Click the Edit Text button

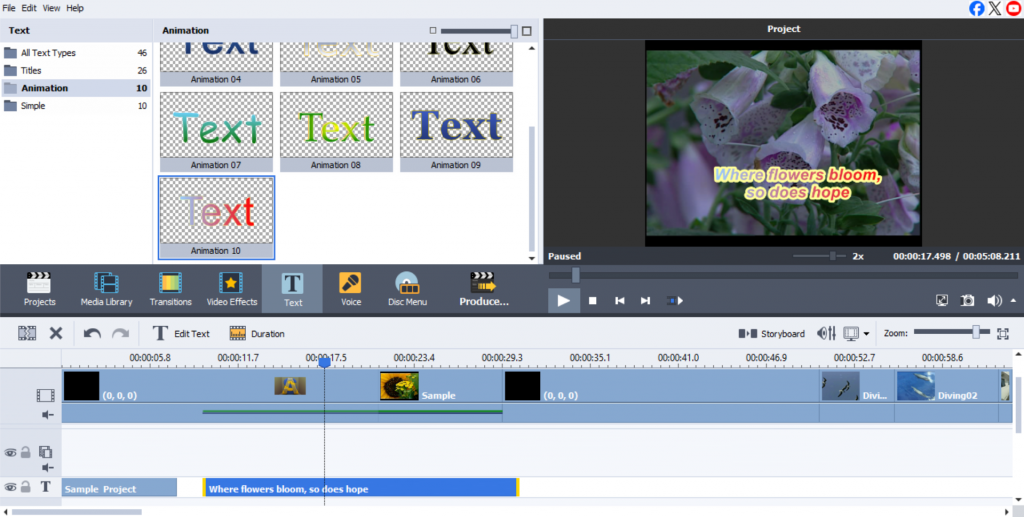[x=181, y=334]
